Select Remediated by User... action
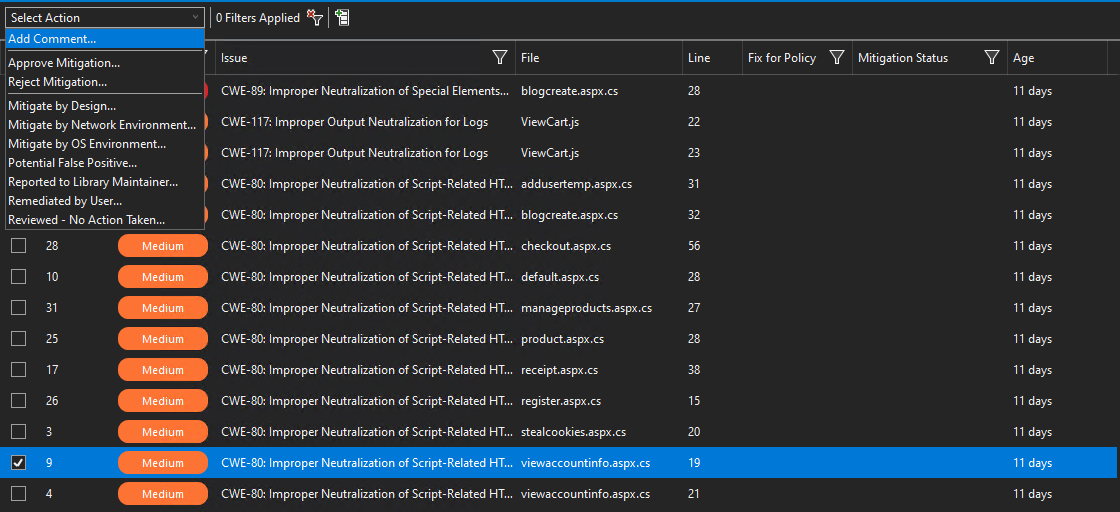The image size is (1120, 512). (105, 201)
